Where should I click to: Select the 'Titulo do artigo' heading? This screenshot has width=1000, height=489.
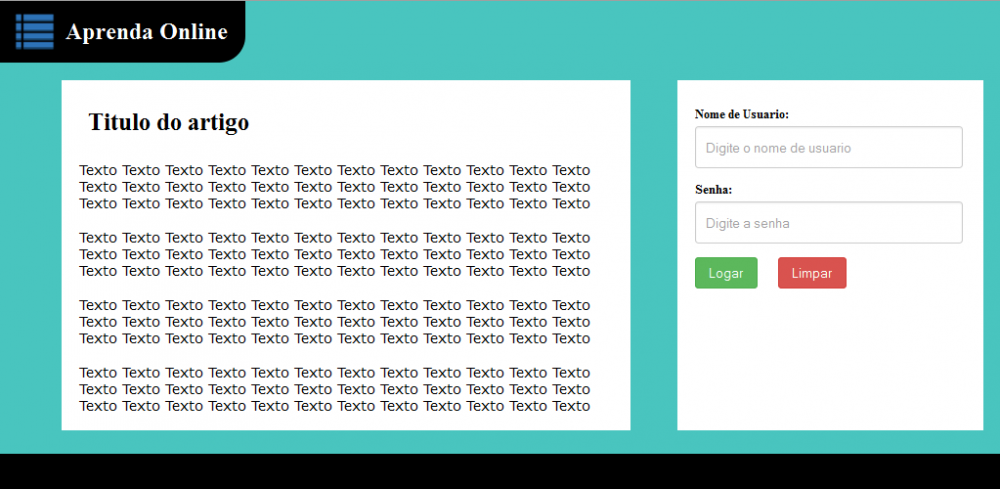[168, 123]
